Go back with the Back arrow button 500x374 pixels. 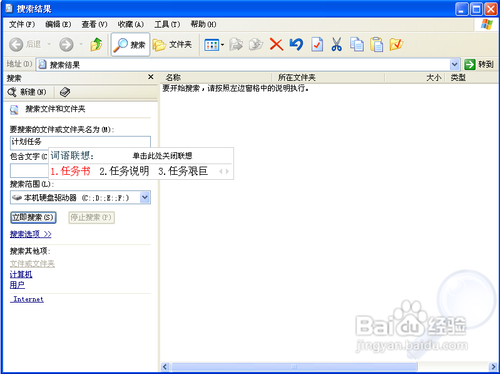point(16,44)
